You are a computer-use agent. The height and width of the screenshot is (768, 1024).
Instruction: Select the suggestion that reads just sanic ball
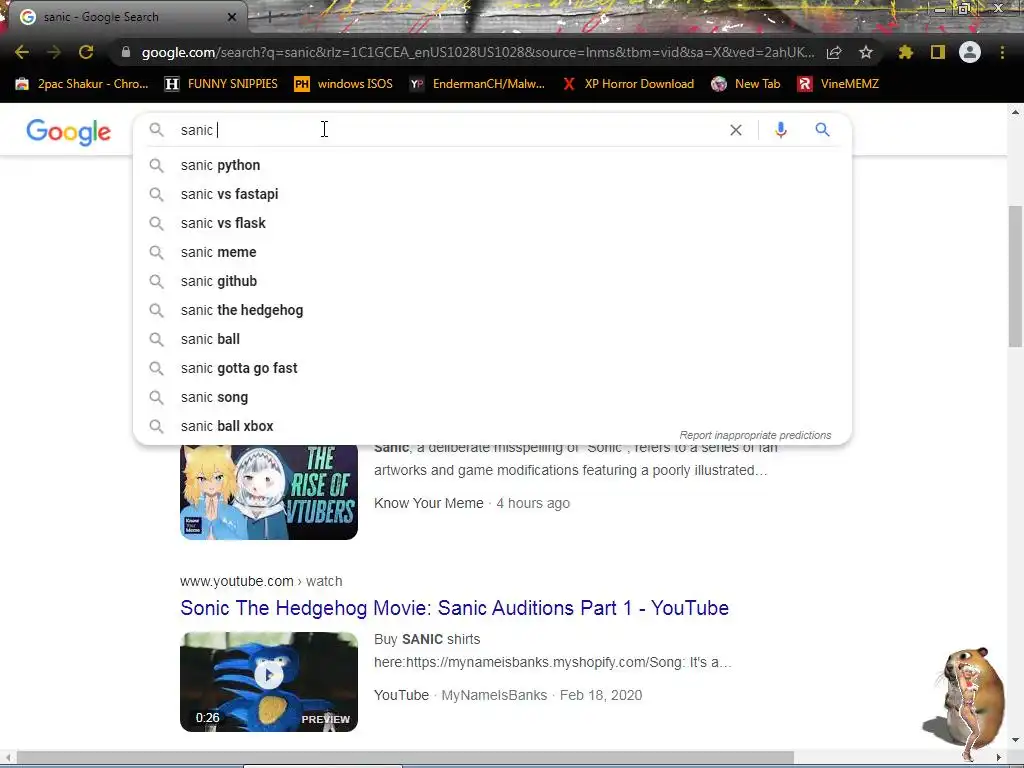(492, 339)
